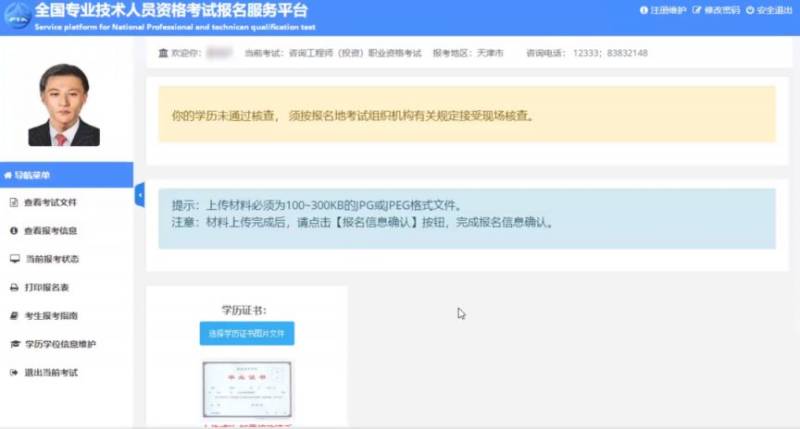Click the printer icon for 打印报名表
The image size is (800, 429).
14,287
